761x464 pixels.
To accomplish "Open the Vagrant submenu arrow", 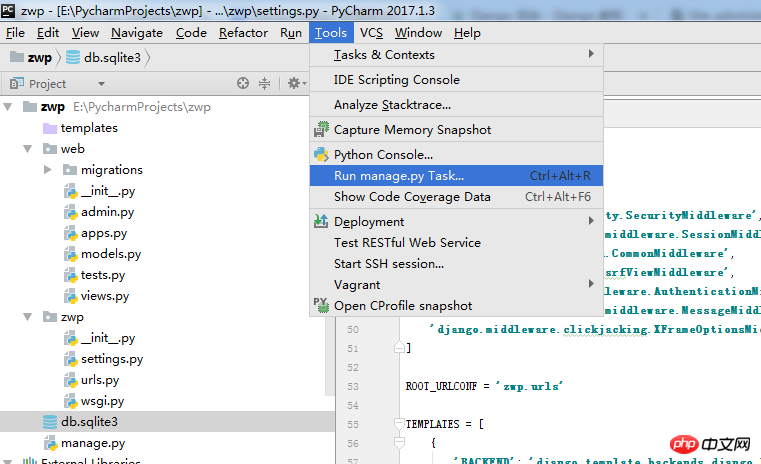I will click(591, 283).
